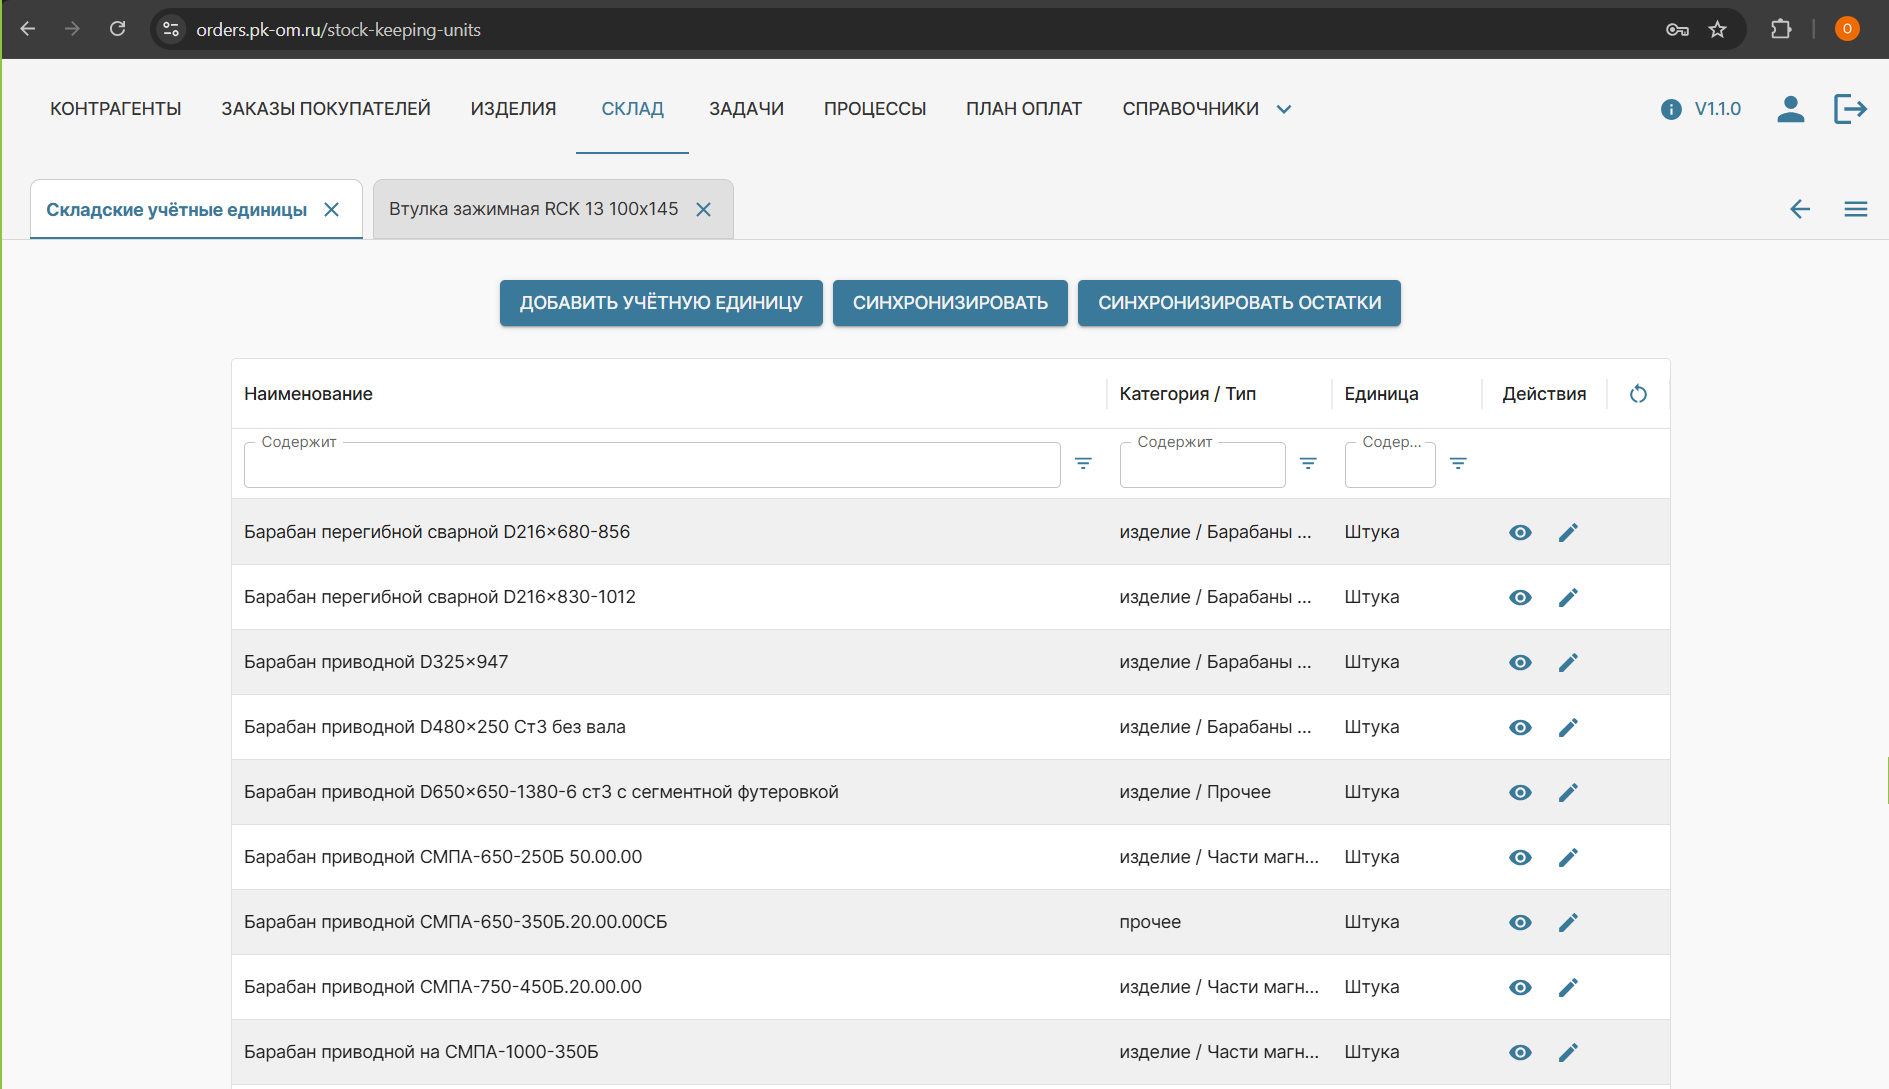Click the table refresh icon
This screenshot has height=1089, width=1889.
[x=1637, y=394]
